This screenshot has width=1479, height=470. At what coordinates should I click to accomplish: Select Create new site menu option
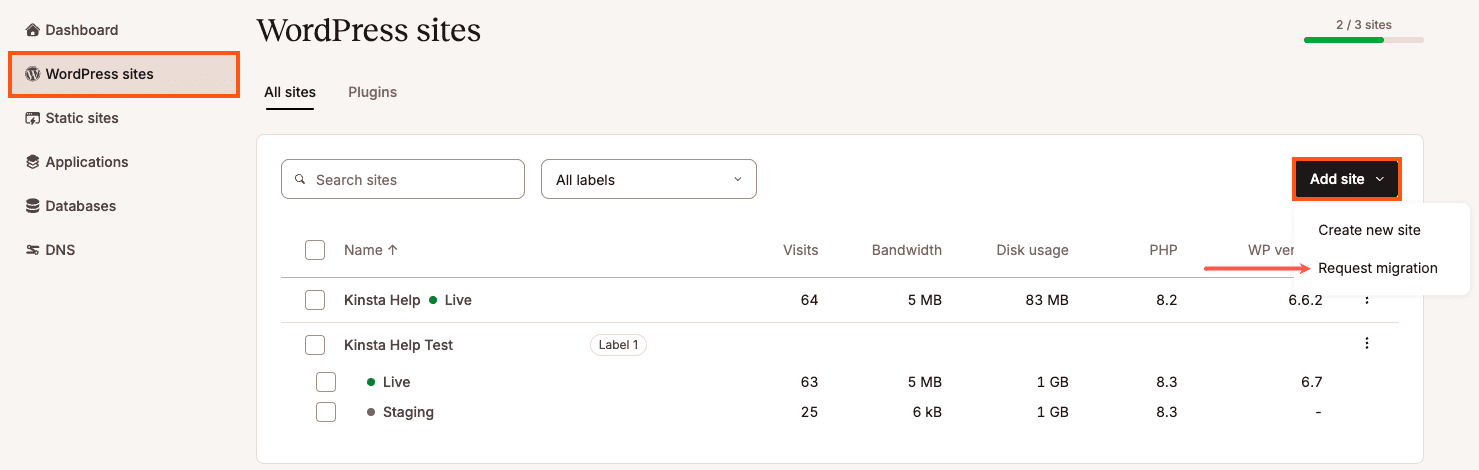tap(1369, 230)
